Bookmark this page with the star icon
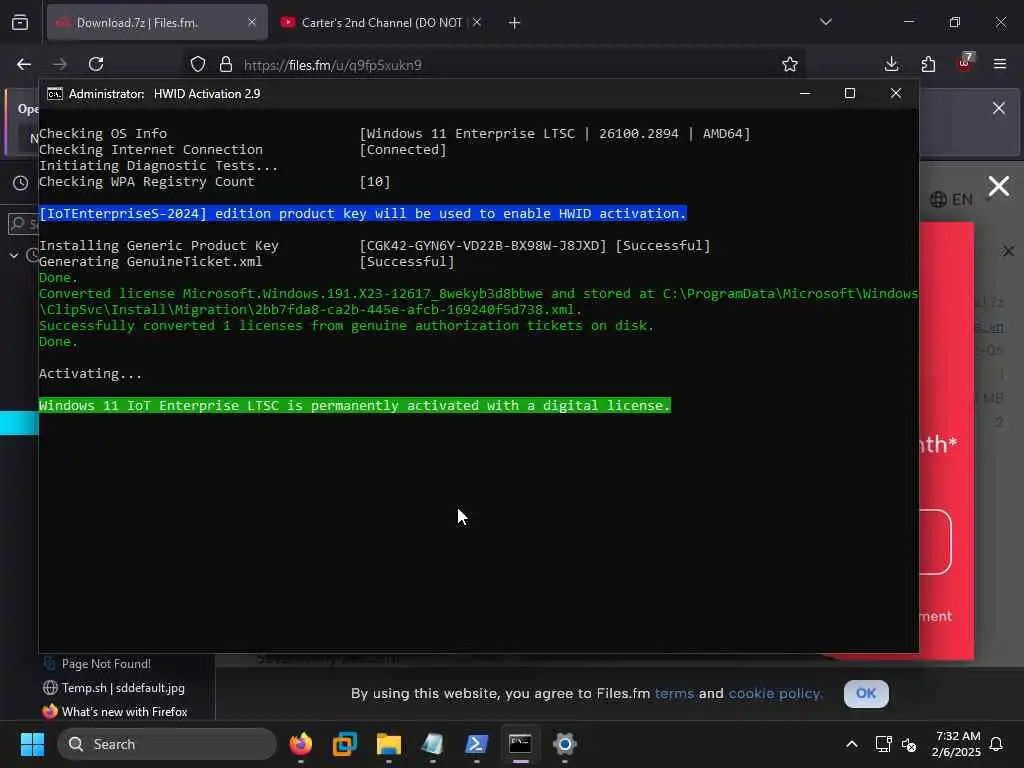This screenshot has width=1024, height=768. tap(790, 64)
